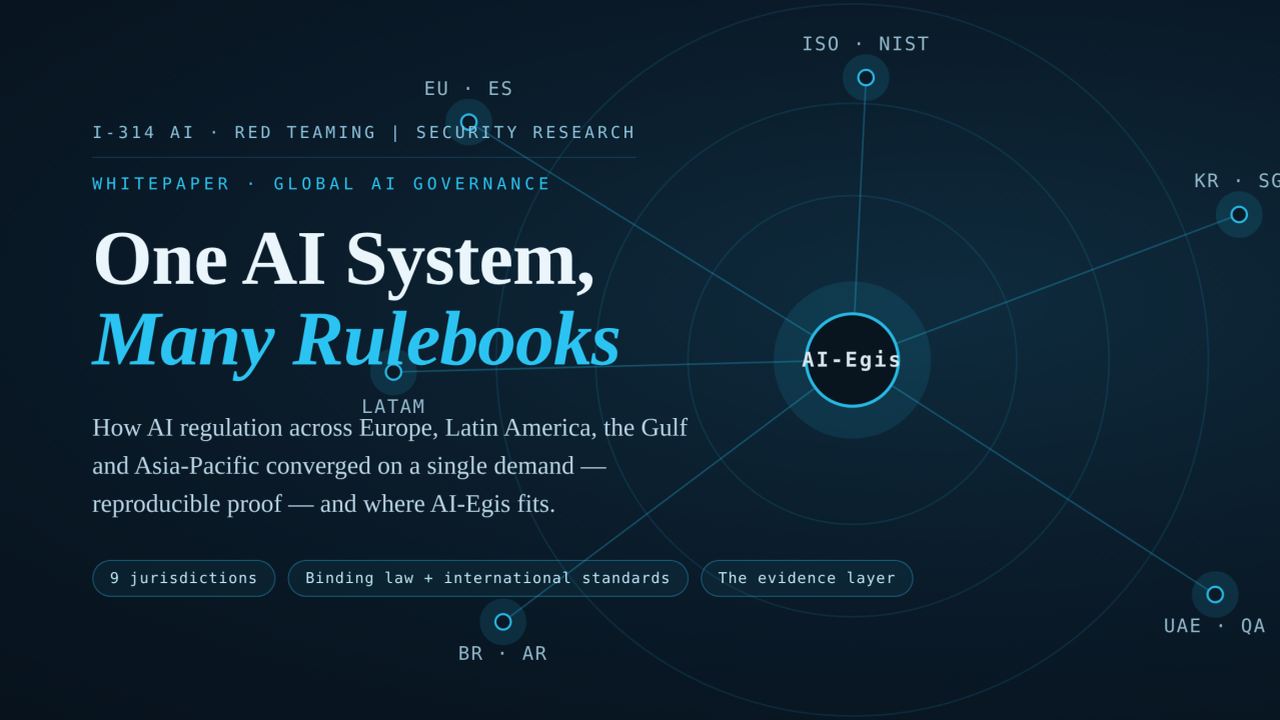Image resolution: width=1280 pixels, height=720 pixels.
Task: Select the UAE · QA node circle
Action: 1215,594
